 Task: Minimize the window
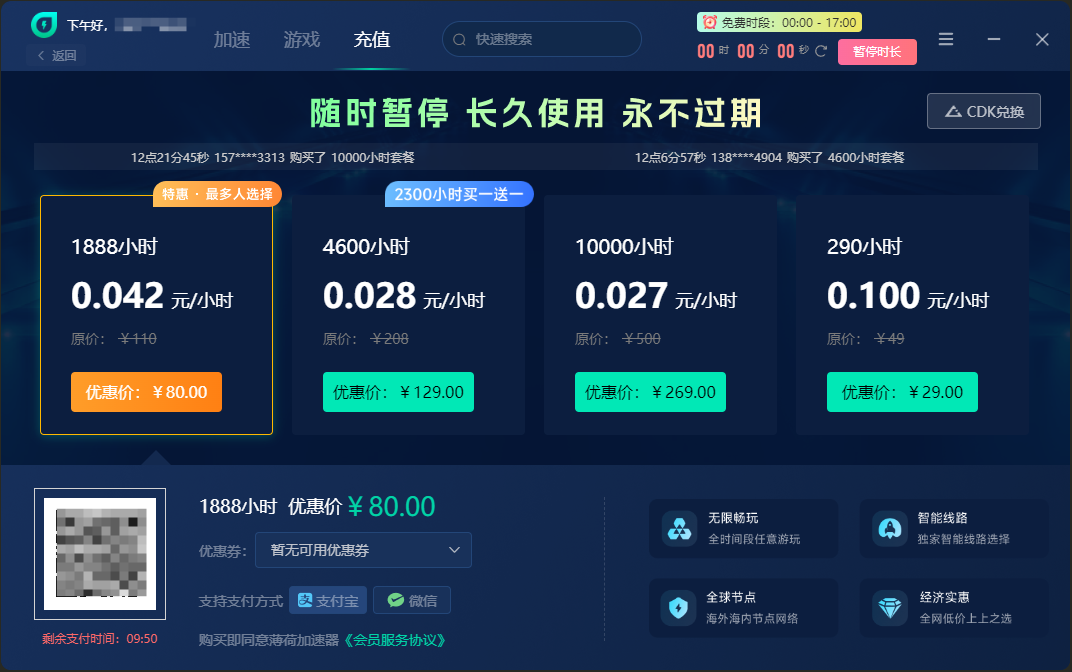(x=993, y=40)
